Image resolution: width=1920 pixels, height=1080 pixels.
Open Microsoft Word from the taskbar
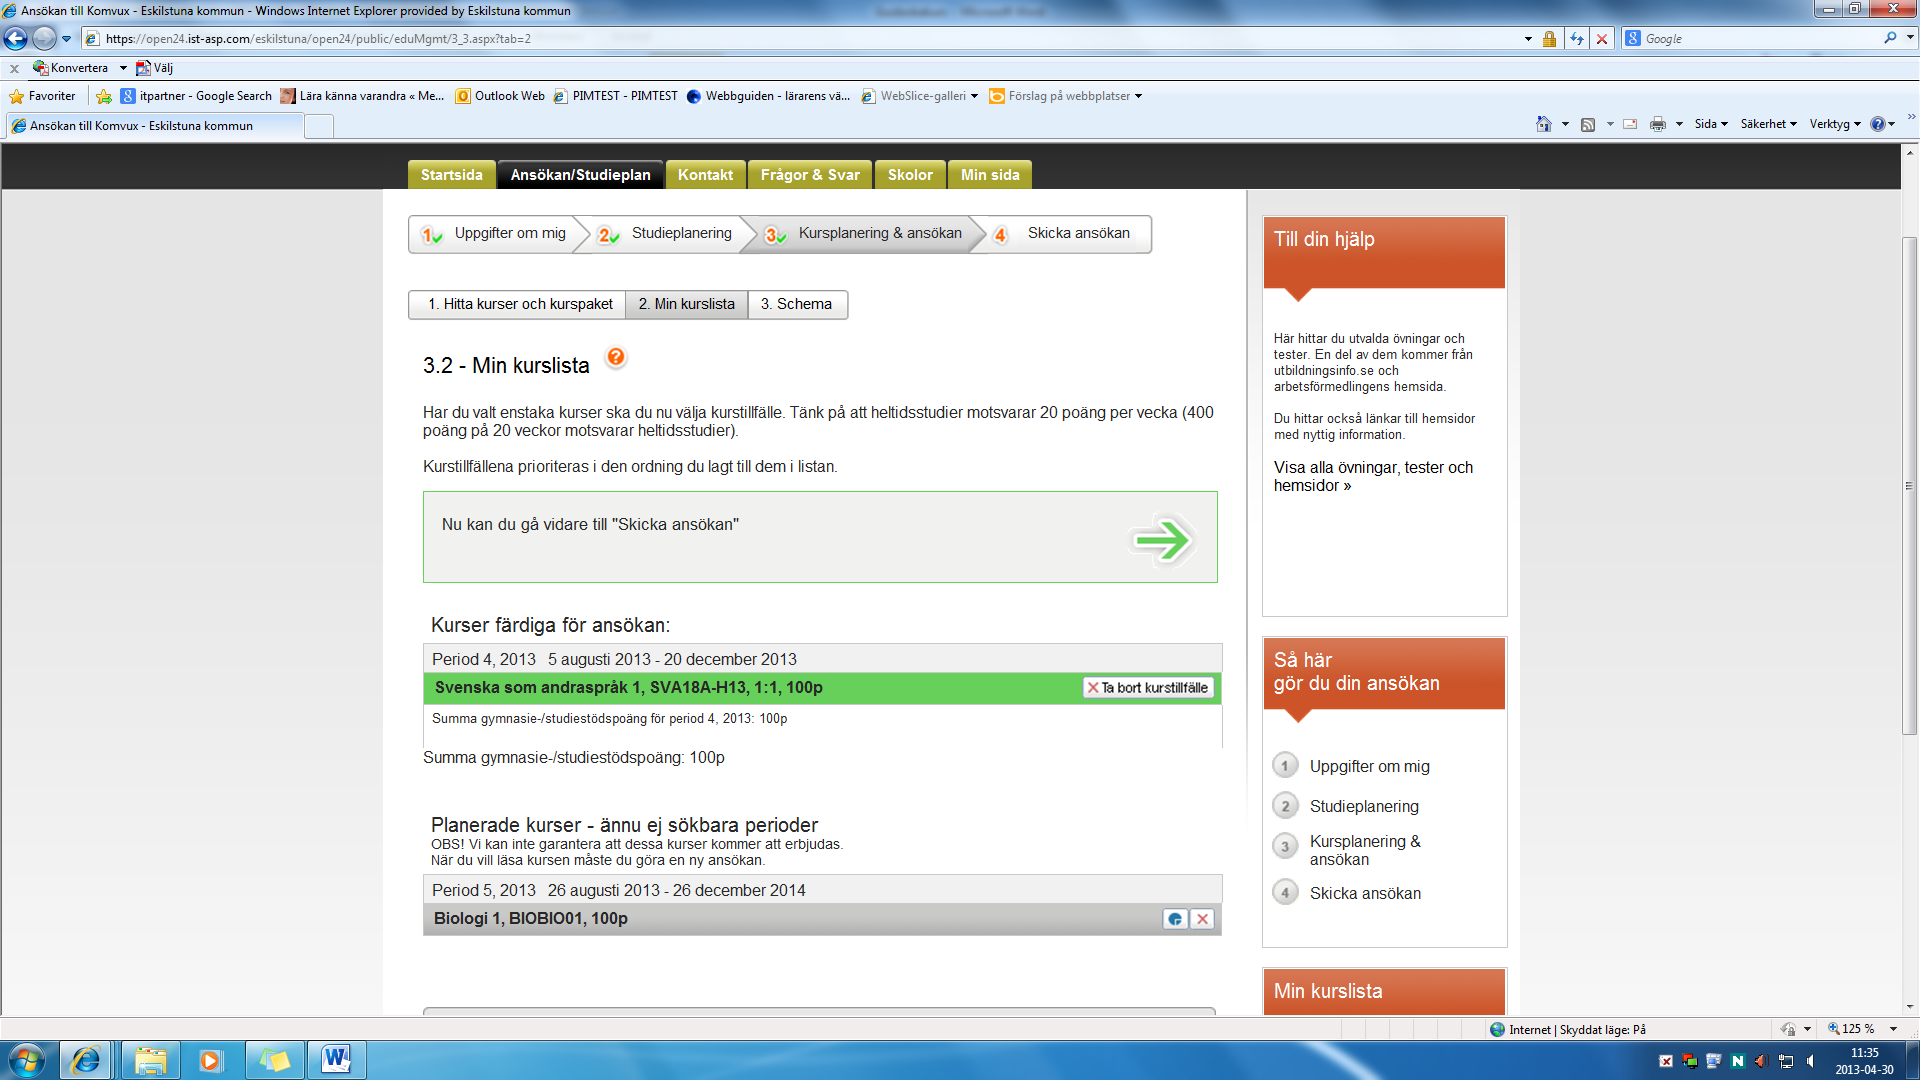pyautogui.click(x=336, y=1060)
